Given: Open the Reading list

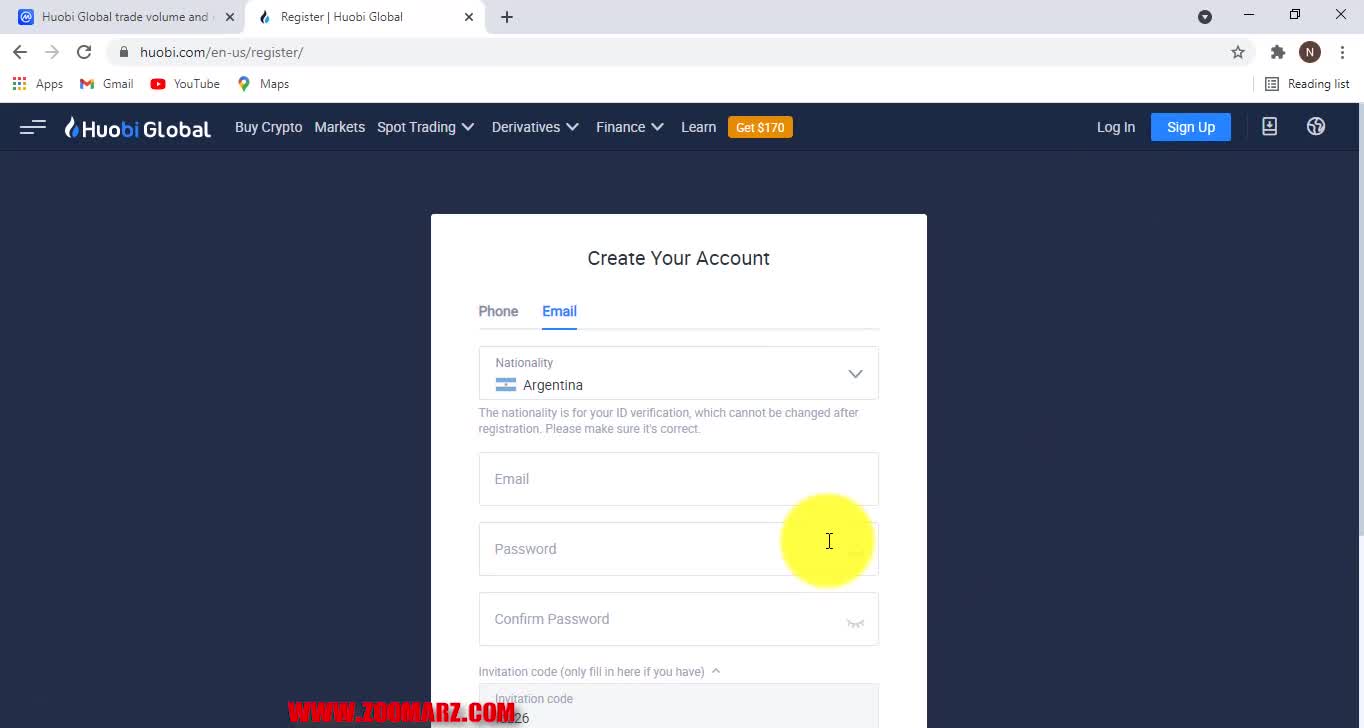Looking at the screenshot, I should [x=1307, y=84].
